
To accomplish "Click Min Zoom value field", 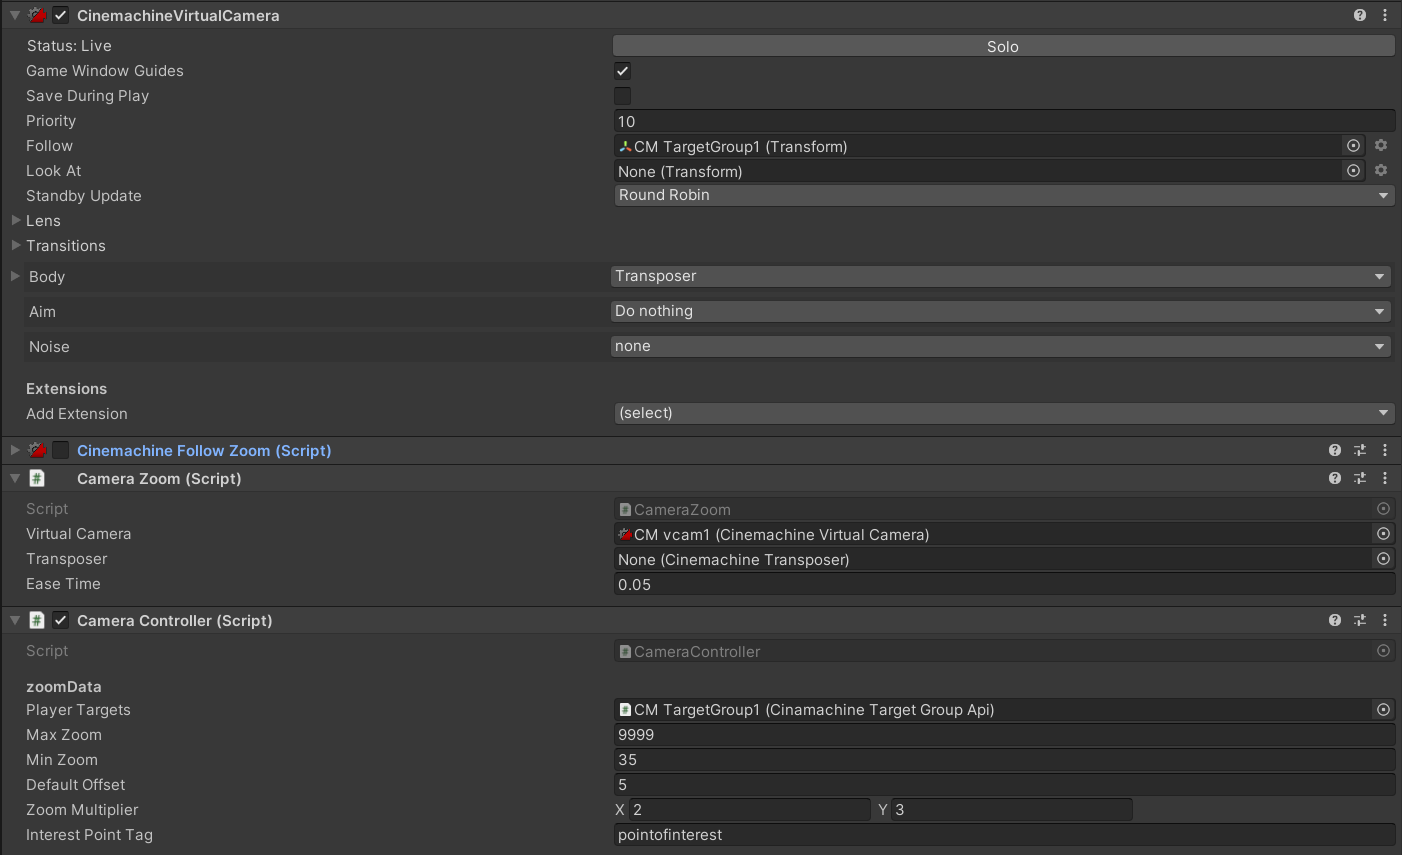I will (x=1004, y=760).
